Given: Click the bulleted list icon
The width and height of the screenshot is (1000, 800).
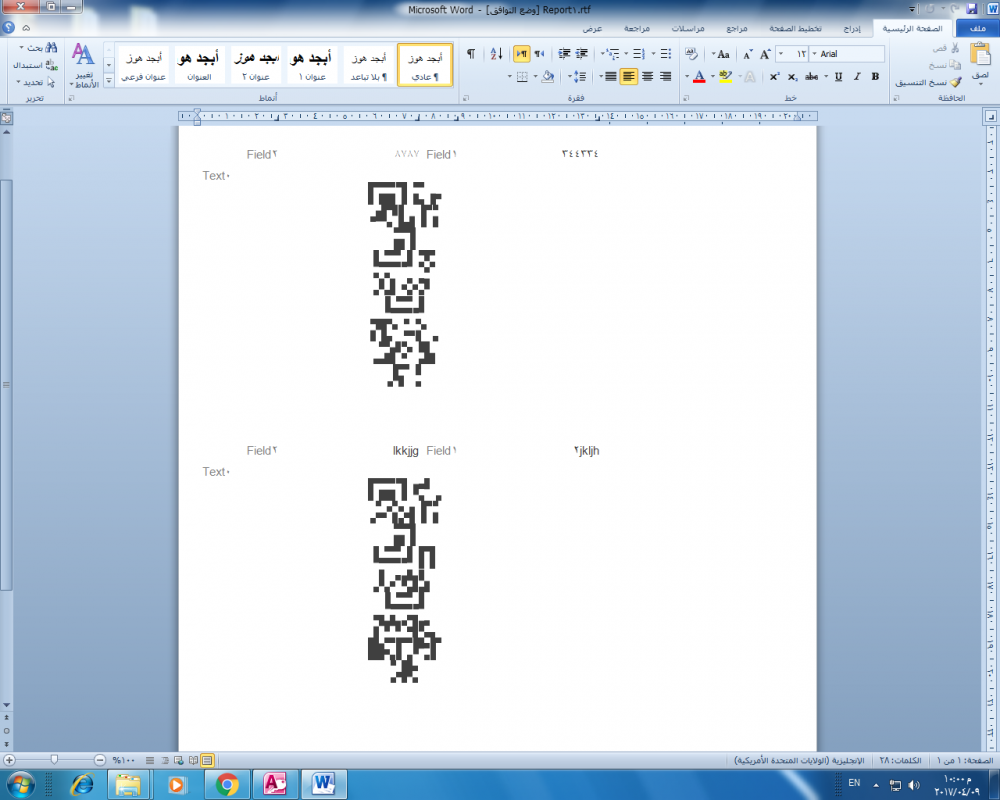Looking at the screenshot, I should click(x=665, y=54).
